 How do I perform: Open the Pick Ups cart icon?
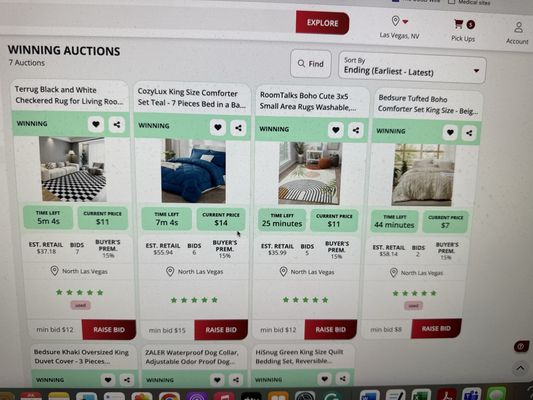(x=459, y=23)
